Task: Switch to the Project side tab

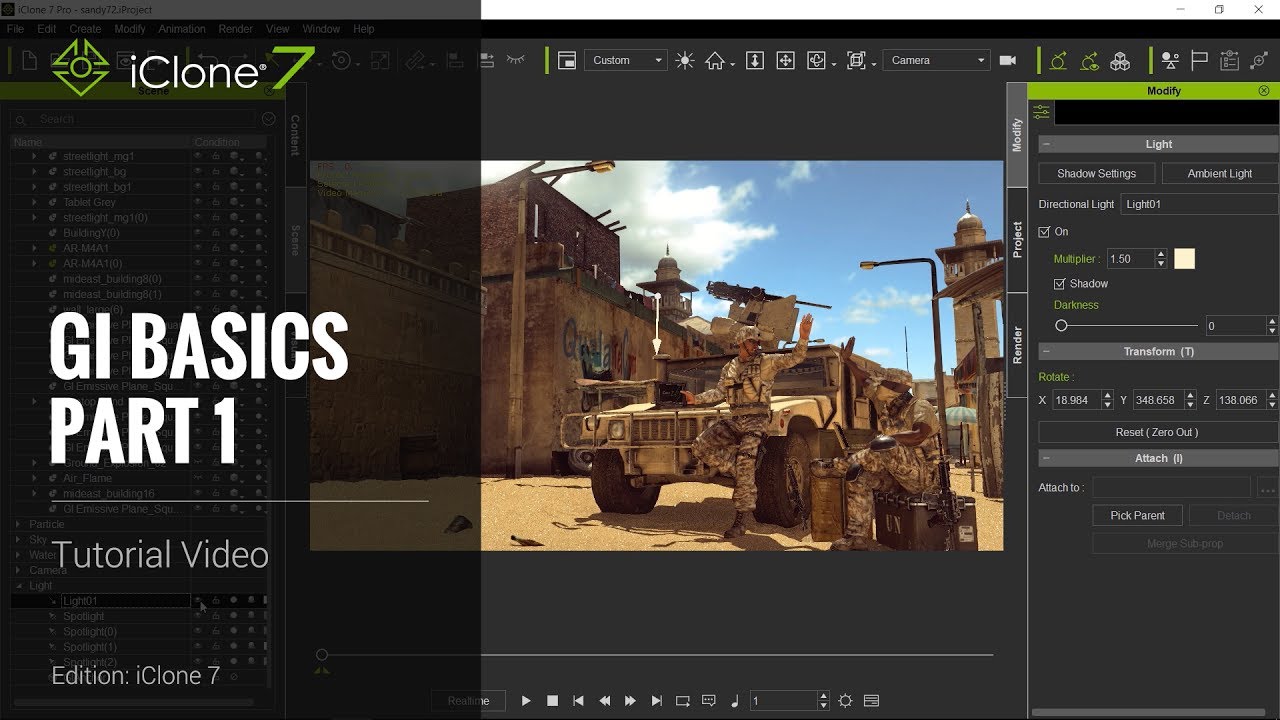Action: 1017,240
